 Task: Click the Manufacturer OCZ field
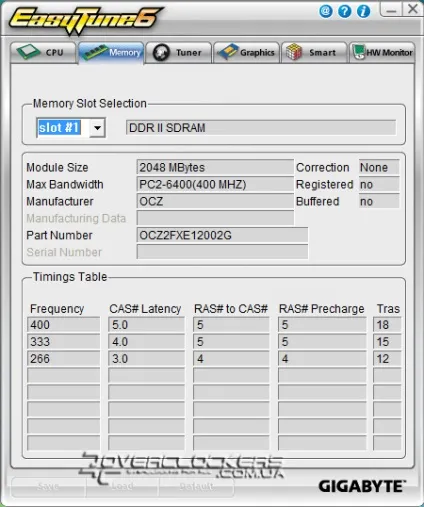pyautogui.click(x=215, y=201)
